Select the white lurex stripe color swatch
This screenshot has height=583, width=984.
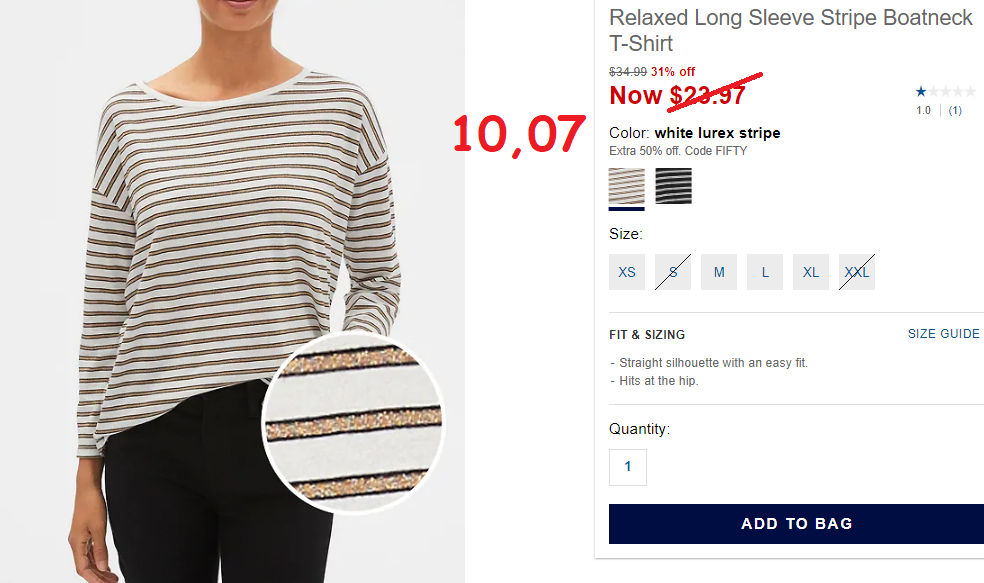tap(626, 186)
